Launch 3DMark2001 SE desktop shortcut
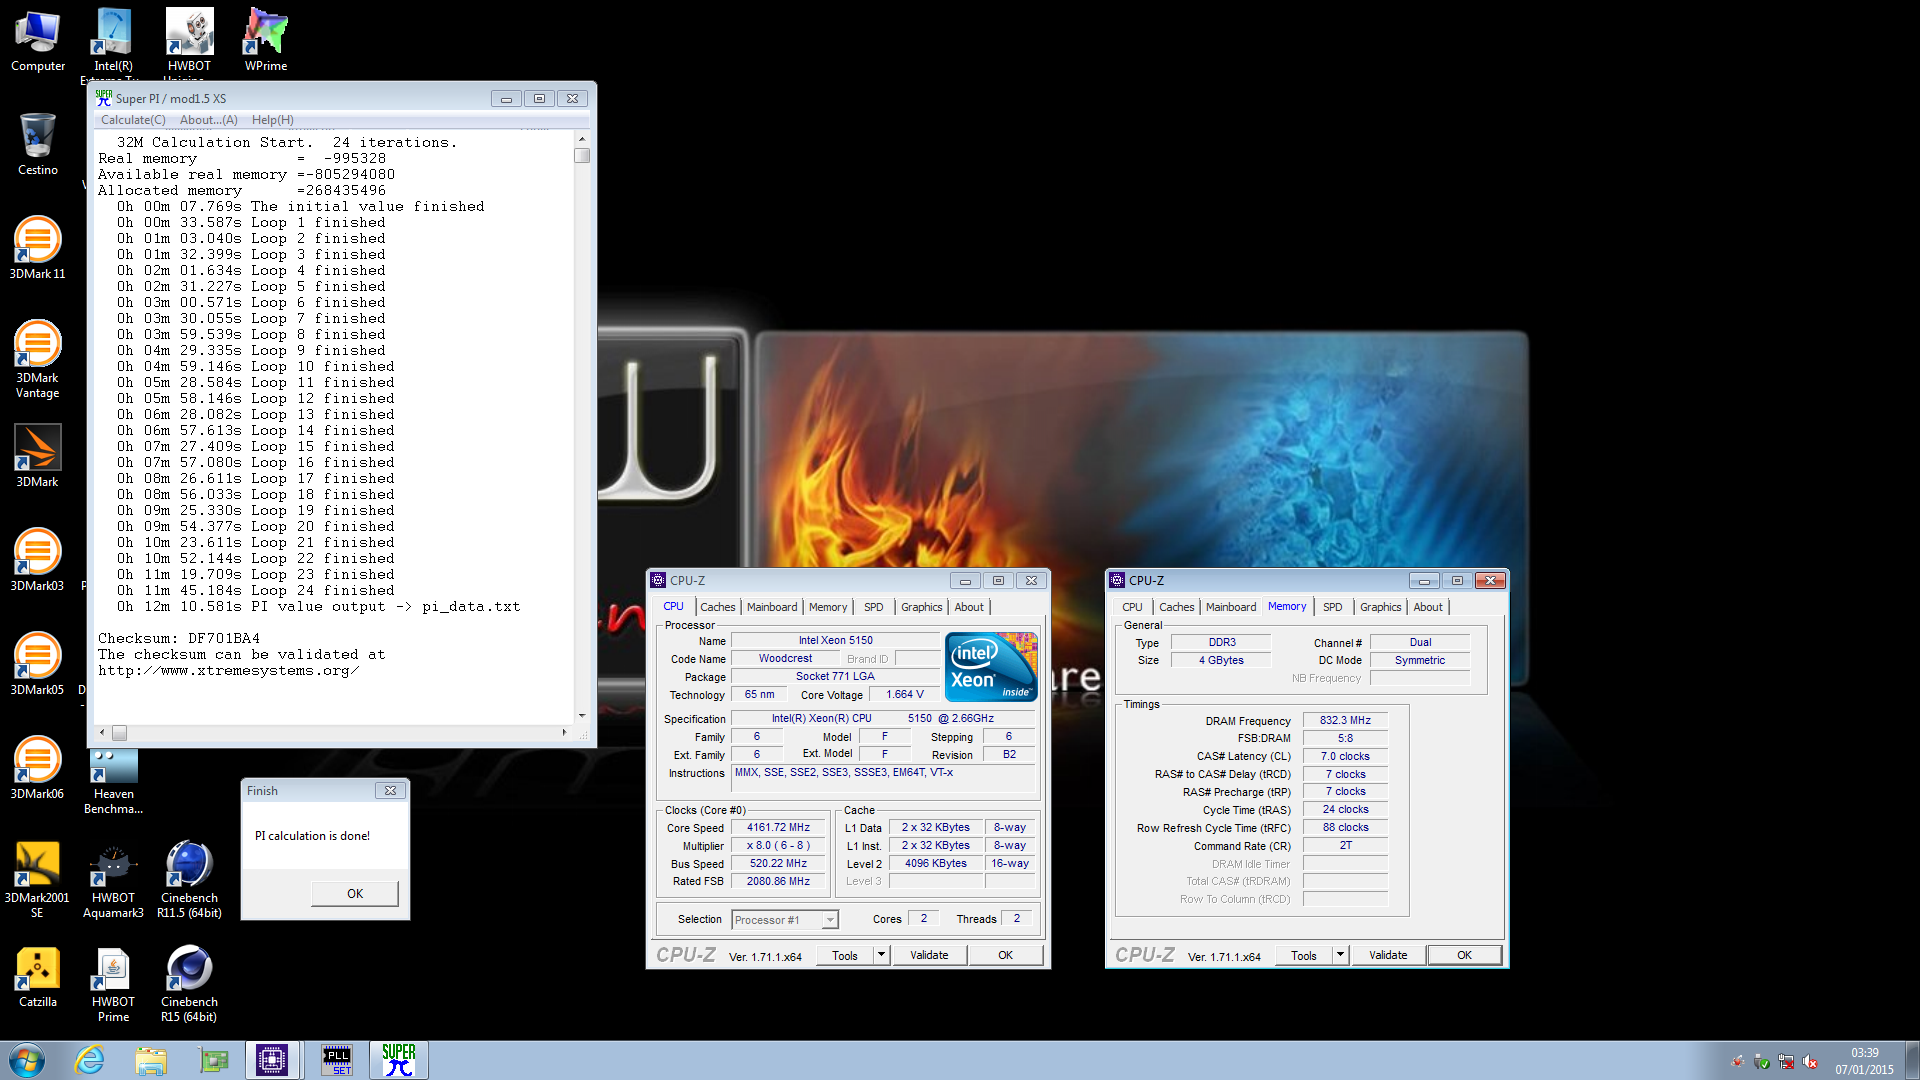This screenshot has height=1080, width=1920. 38,880
